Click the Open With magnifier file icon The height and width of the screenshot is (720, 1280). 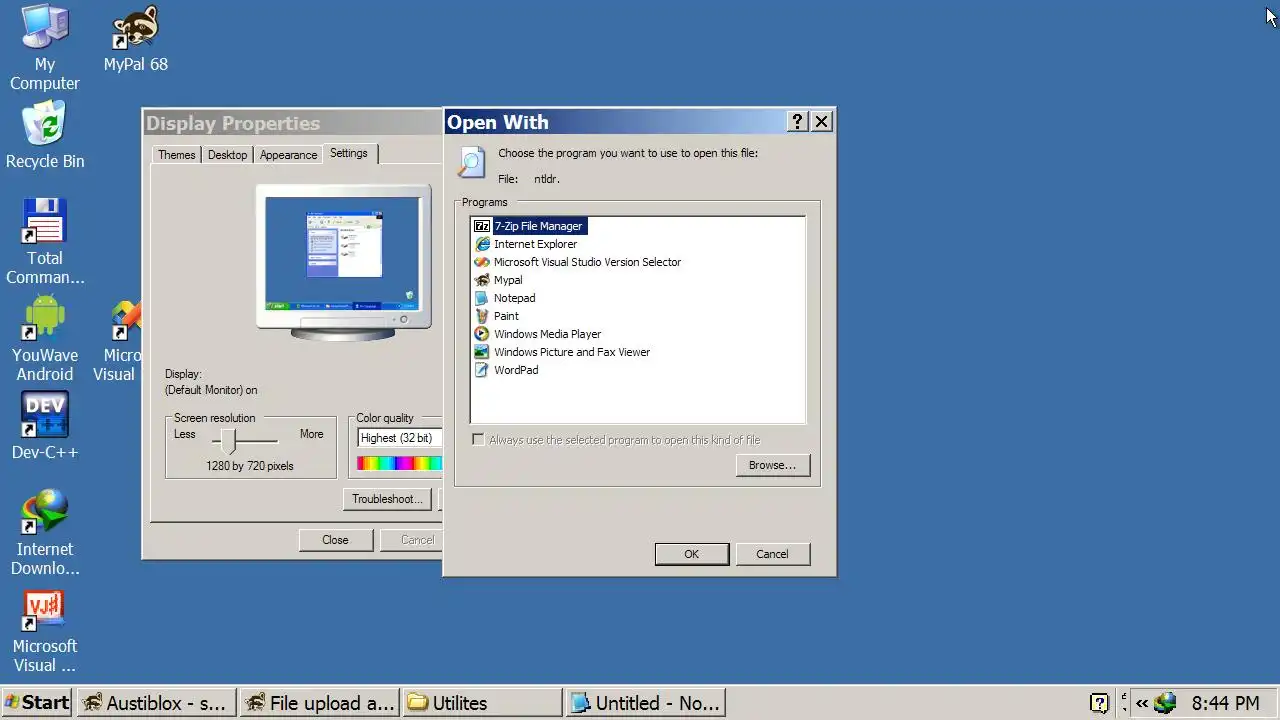click(x=471, y=162)
